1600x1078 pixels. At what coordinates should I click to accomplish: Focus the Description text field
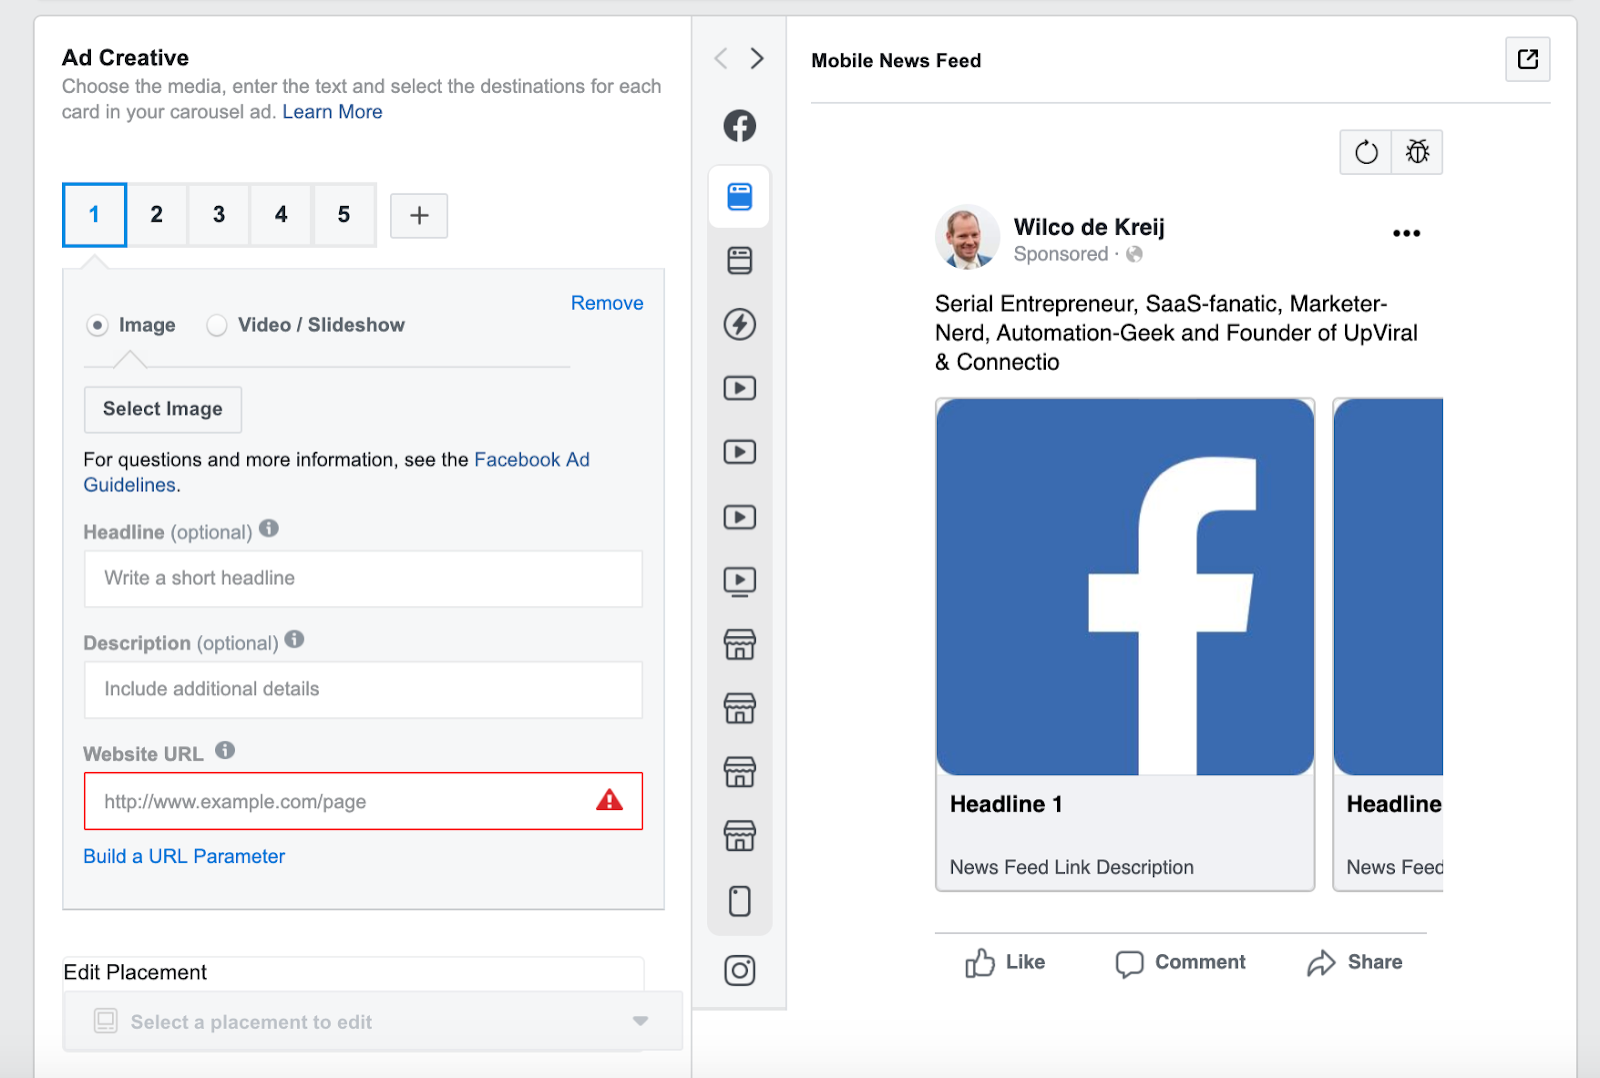(363, 689)
